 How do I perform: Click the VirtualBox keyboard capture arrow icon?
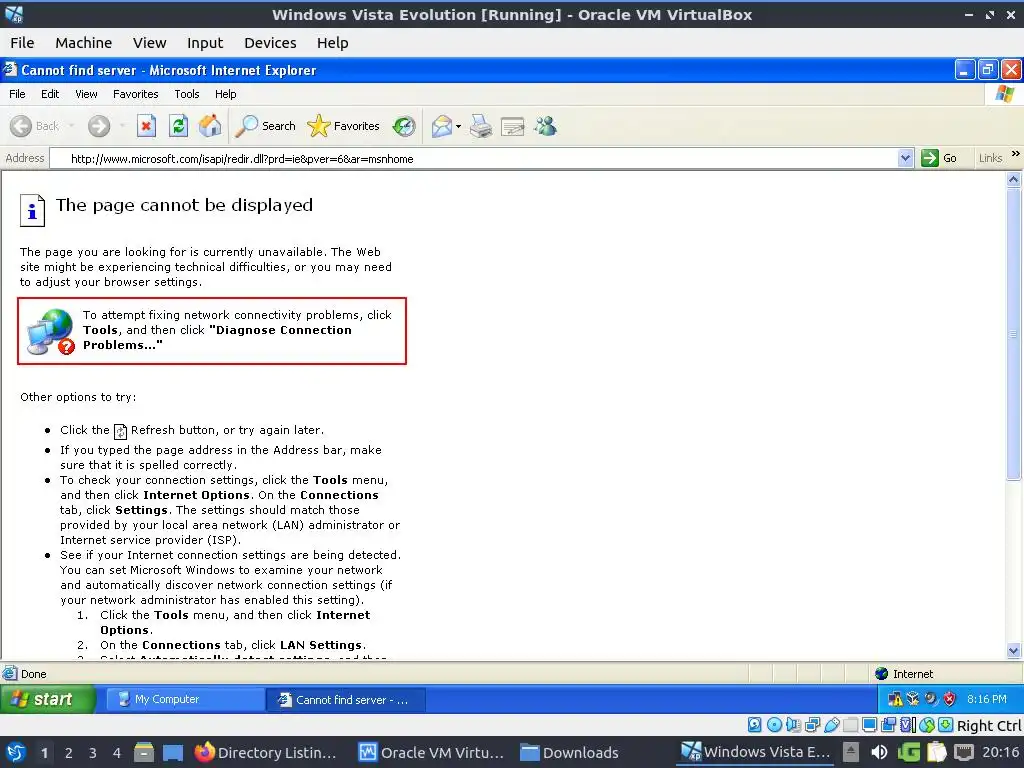(946, 725)
